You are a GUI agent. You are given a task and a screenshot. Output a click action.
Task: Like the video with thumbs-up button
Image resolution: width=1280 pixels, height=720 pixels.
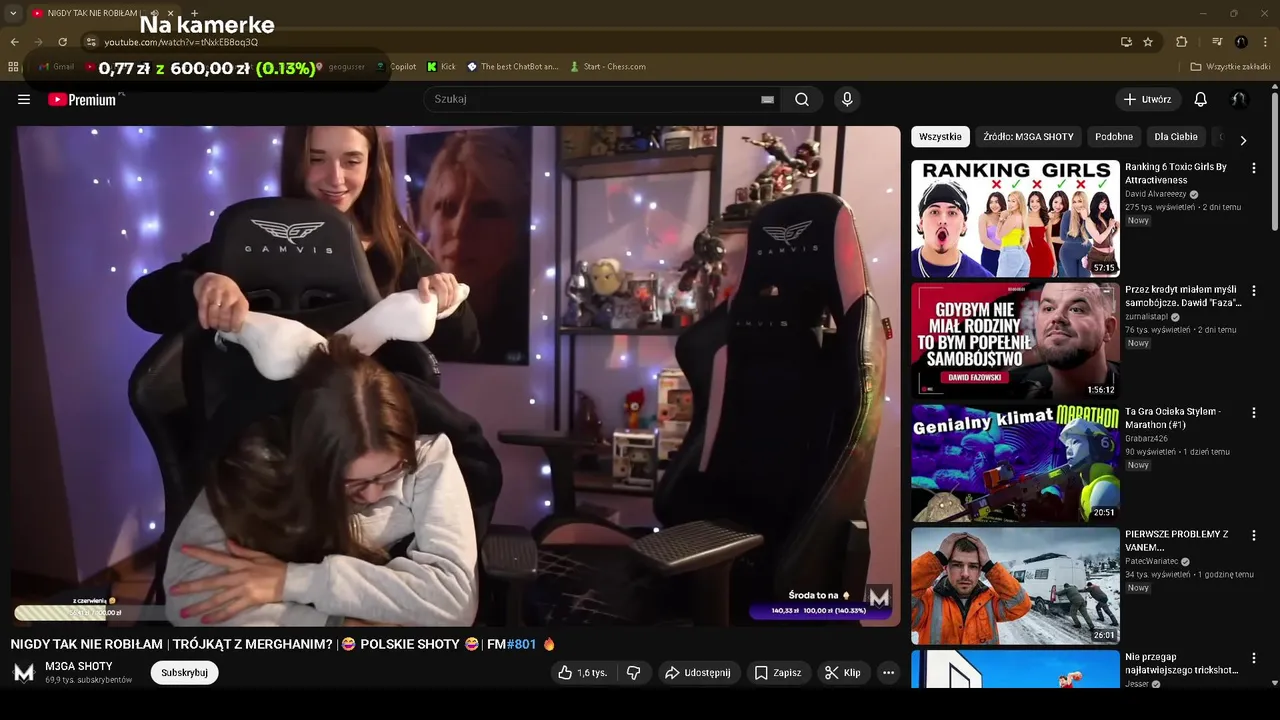coord(582,673)
